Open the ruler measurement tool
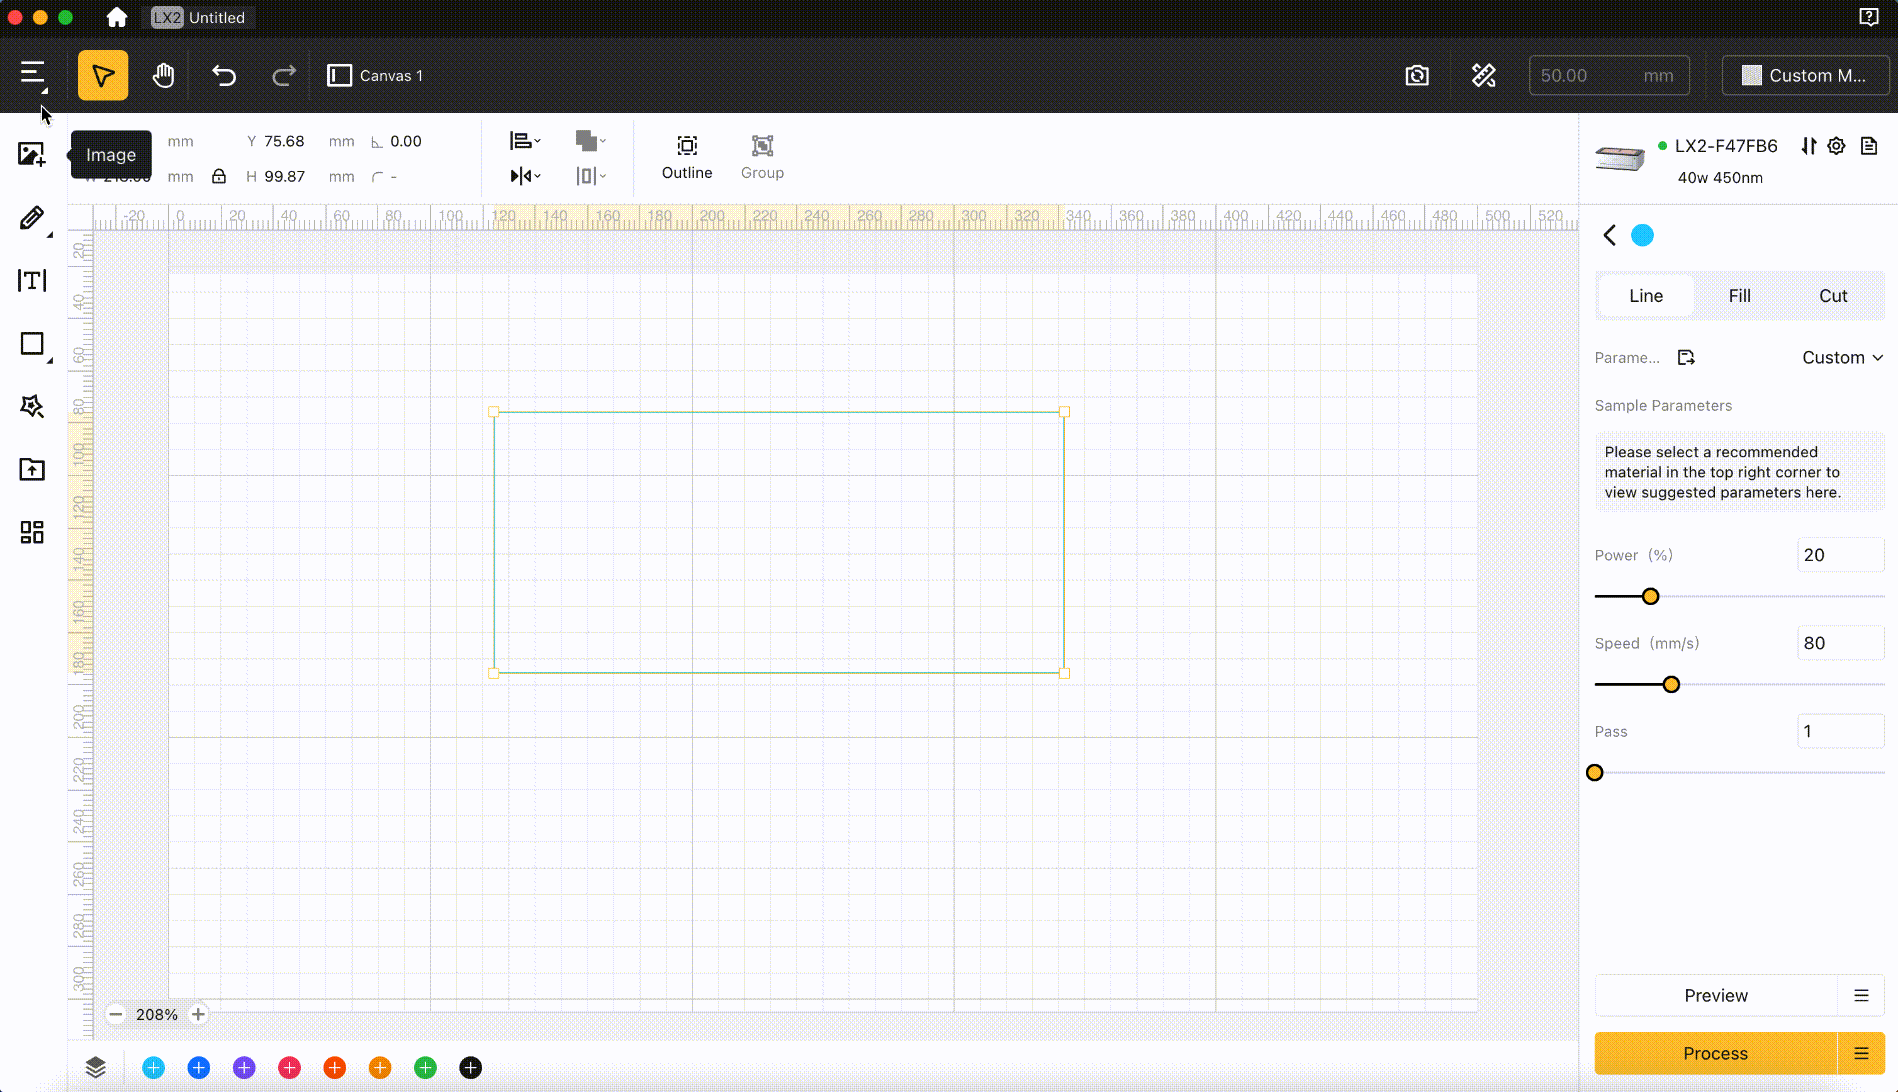The width and height of the screenshot is (1898, 1092). coord(1484,75)
